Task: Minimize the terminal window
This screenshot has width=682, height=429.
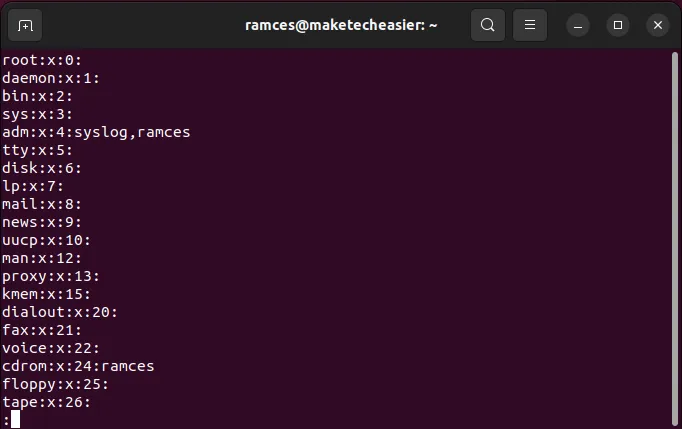Action: tap(578, 26)
